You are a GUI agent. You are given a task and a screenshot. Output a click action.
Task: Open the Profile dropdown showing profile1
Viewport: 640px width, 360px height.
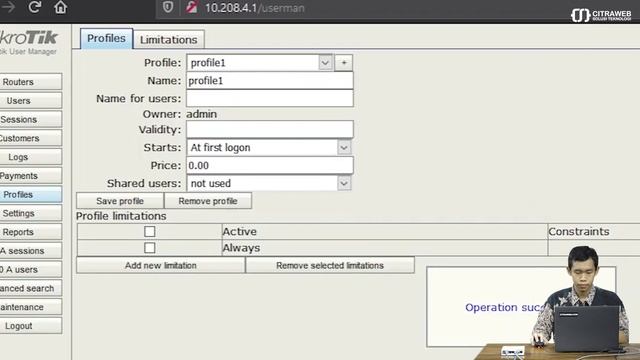[x=260, y=63]
